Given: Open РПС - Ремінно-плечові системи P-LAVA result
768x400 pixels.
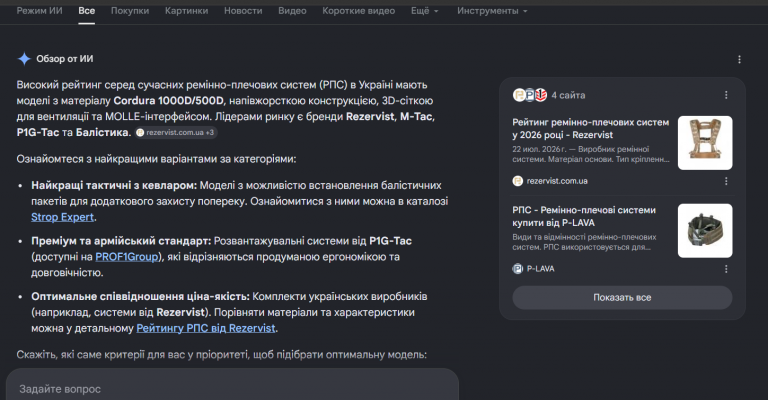Looking at the screenshot, I should 584,216.
